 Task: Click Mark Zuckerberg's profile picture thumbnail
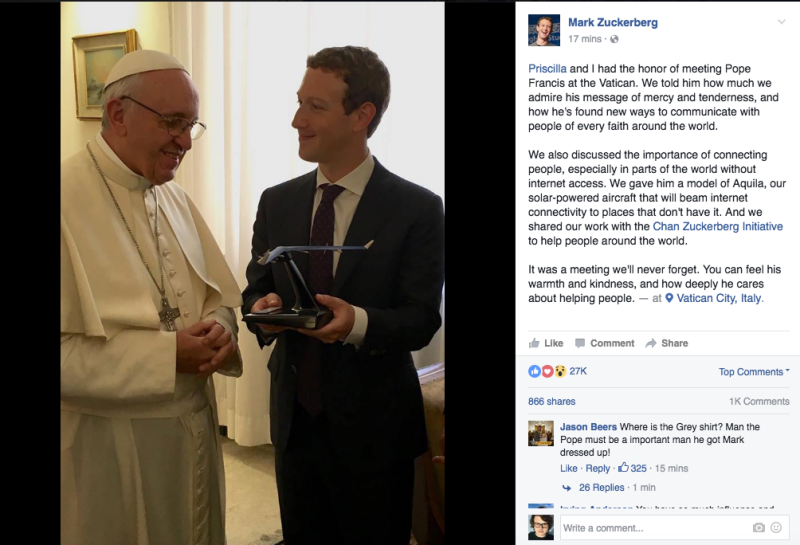544,30
